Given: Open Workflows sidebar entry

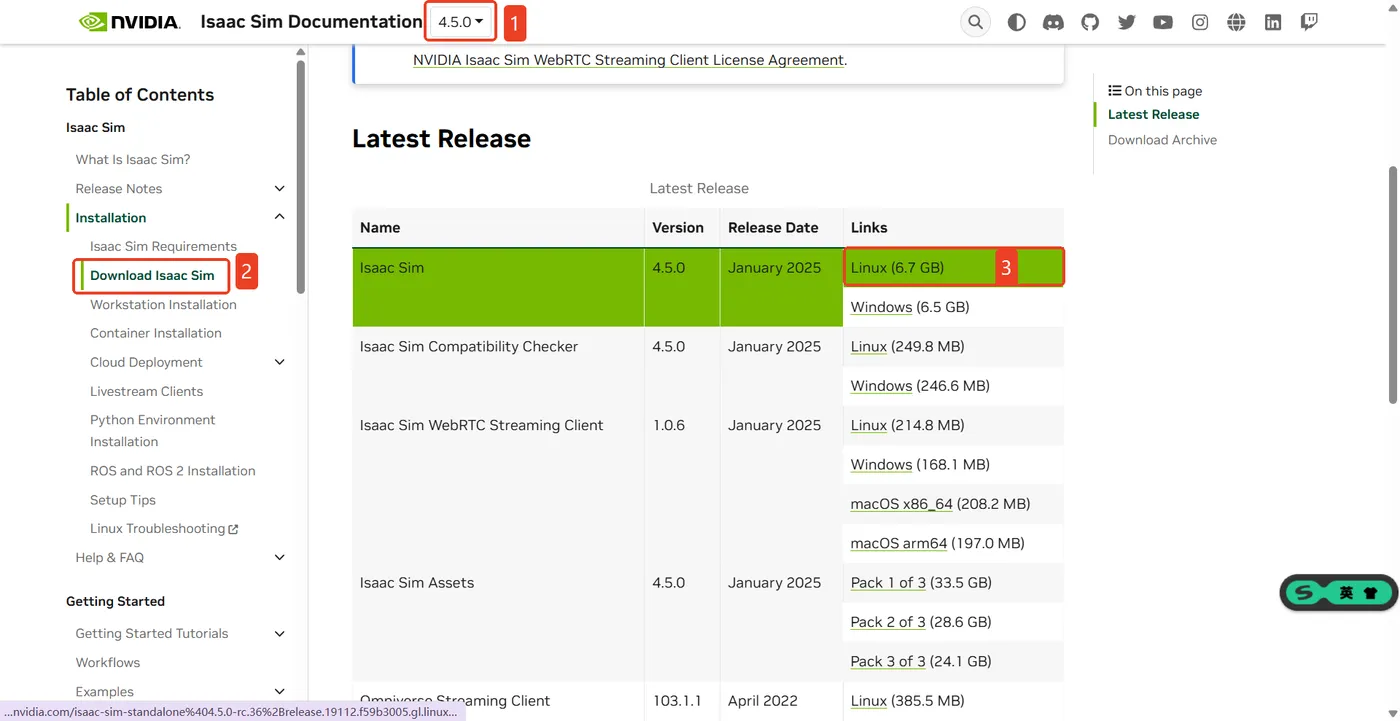Looking at the screenshot, I should pyautogui.click(x=108, y=662).
